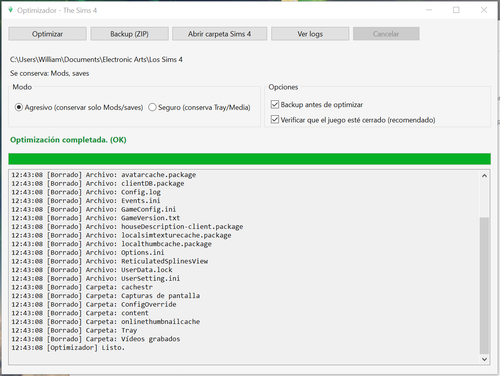Screen dimensions: 500x376
Task: Click log line localsimtexturecache.package
Action: pos(121,235)
